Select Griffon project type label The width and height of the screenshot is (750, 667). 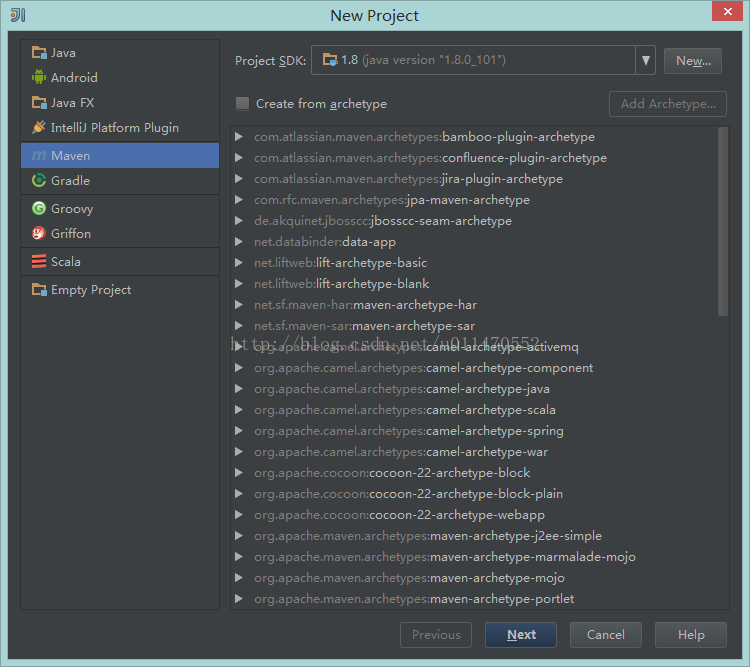tap(71, 233)
